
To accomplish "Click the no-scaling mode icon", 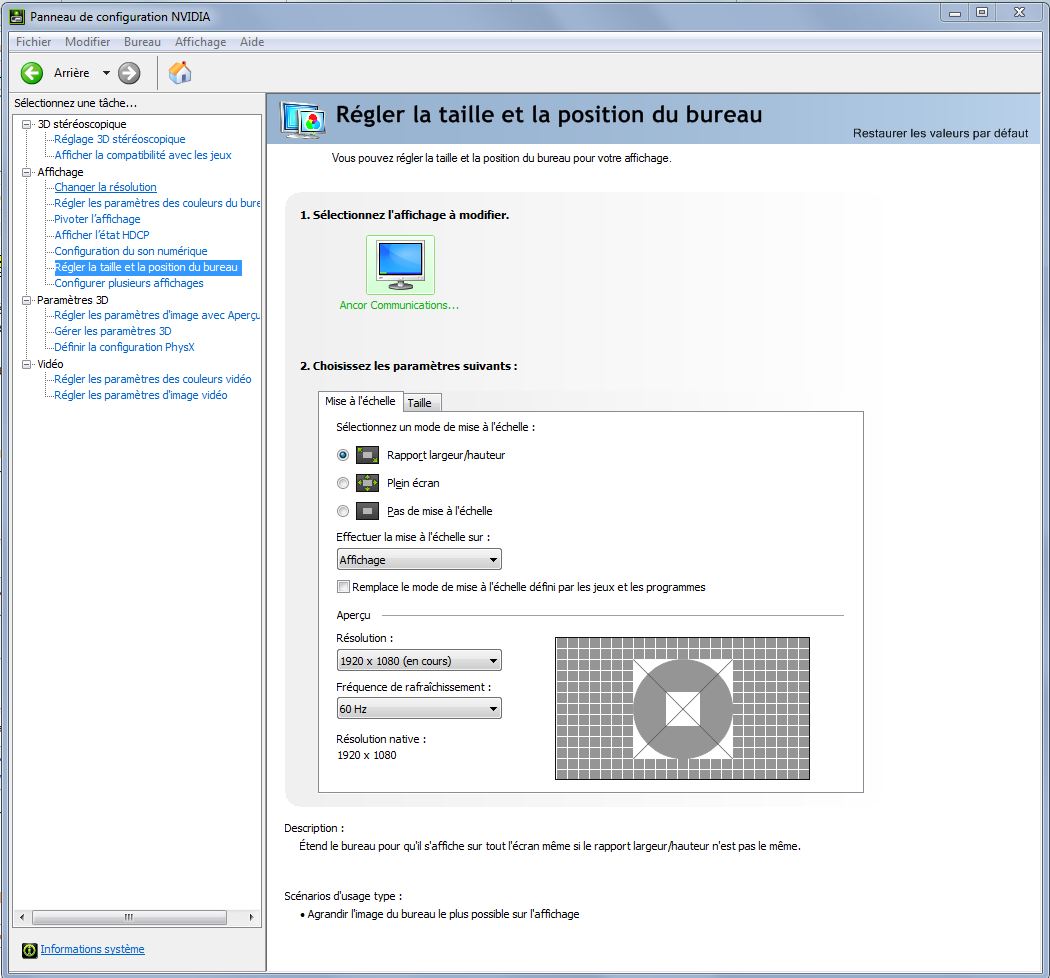I will pos(367,511).
